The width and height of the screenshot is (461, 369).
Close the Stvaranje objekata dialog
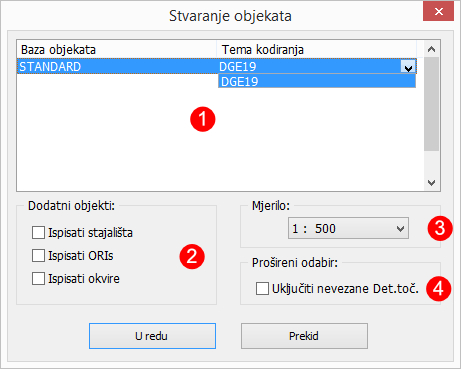pyautogui.click(x=438, y=12)
